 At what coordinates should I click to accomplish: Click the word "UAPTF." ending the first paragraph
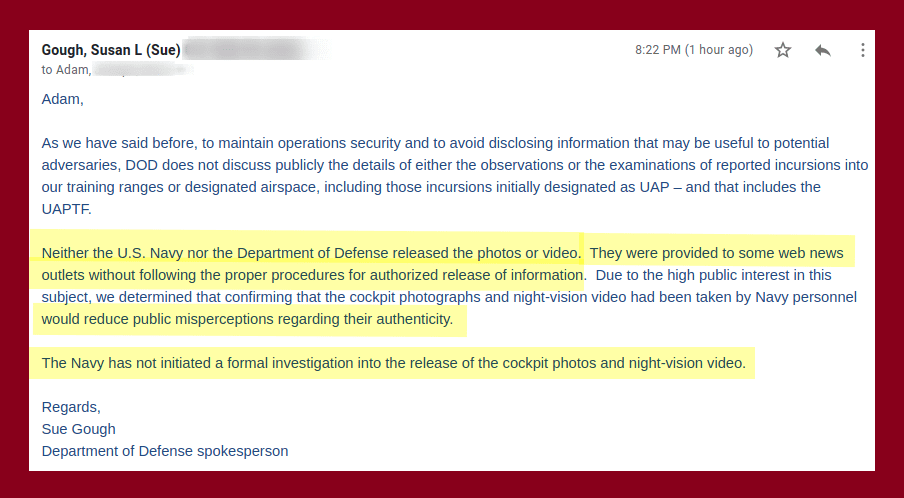click(x=66, y=209)
